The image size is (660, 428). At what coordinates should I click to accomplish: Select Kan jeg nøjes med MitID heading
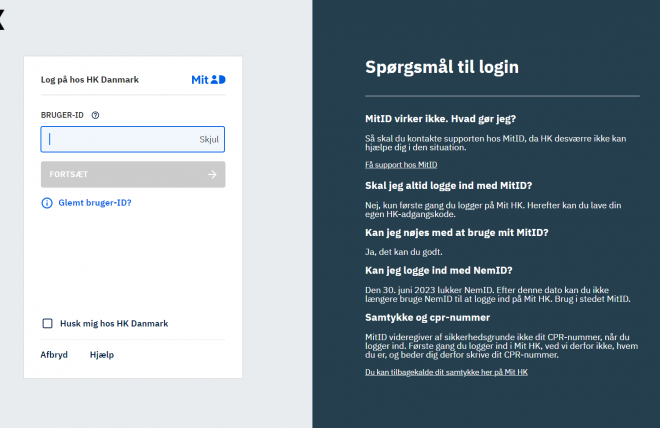pyautogui.click(x=457, y=233)
